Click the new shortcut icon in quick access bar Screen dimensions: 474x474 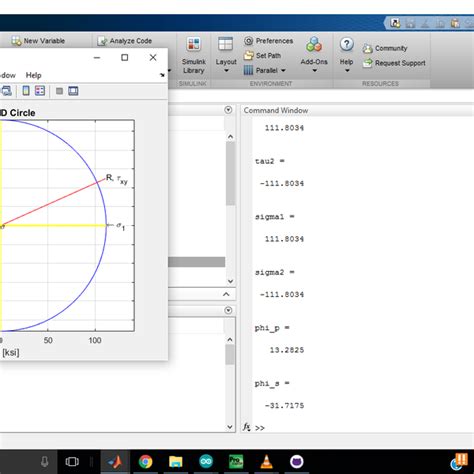(395, 23)
